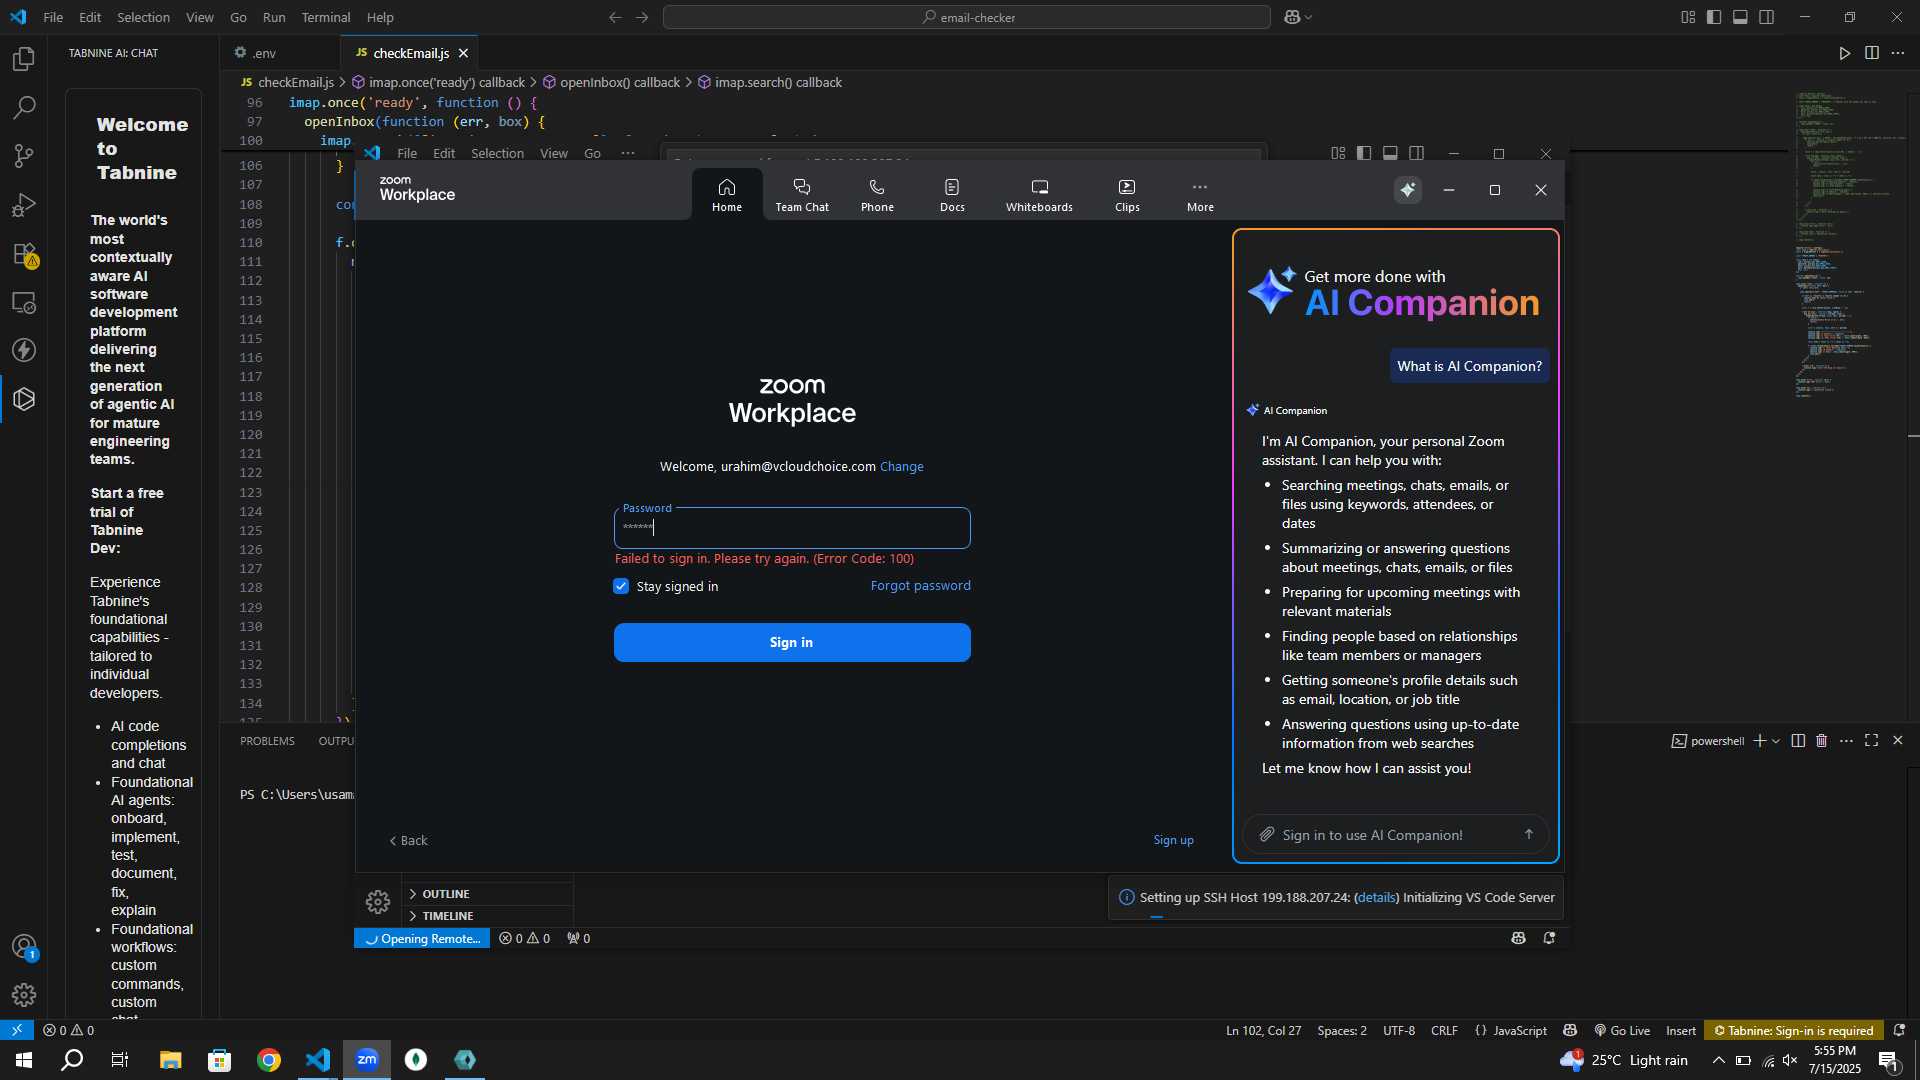Screen dimensions: 1920x1080
Task: Open the Search view in activity bar
Action: [24, 107]
